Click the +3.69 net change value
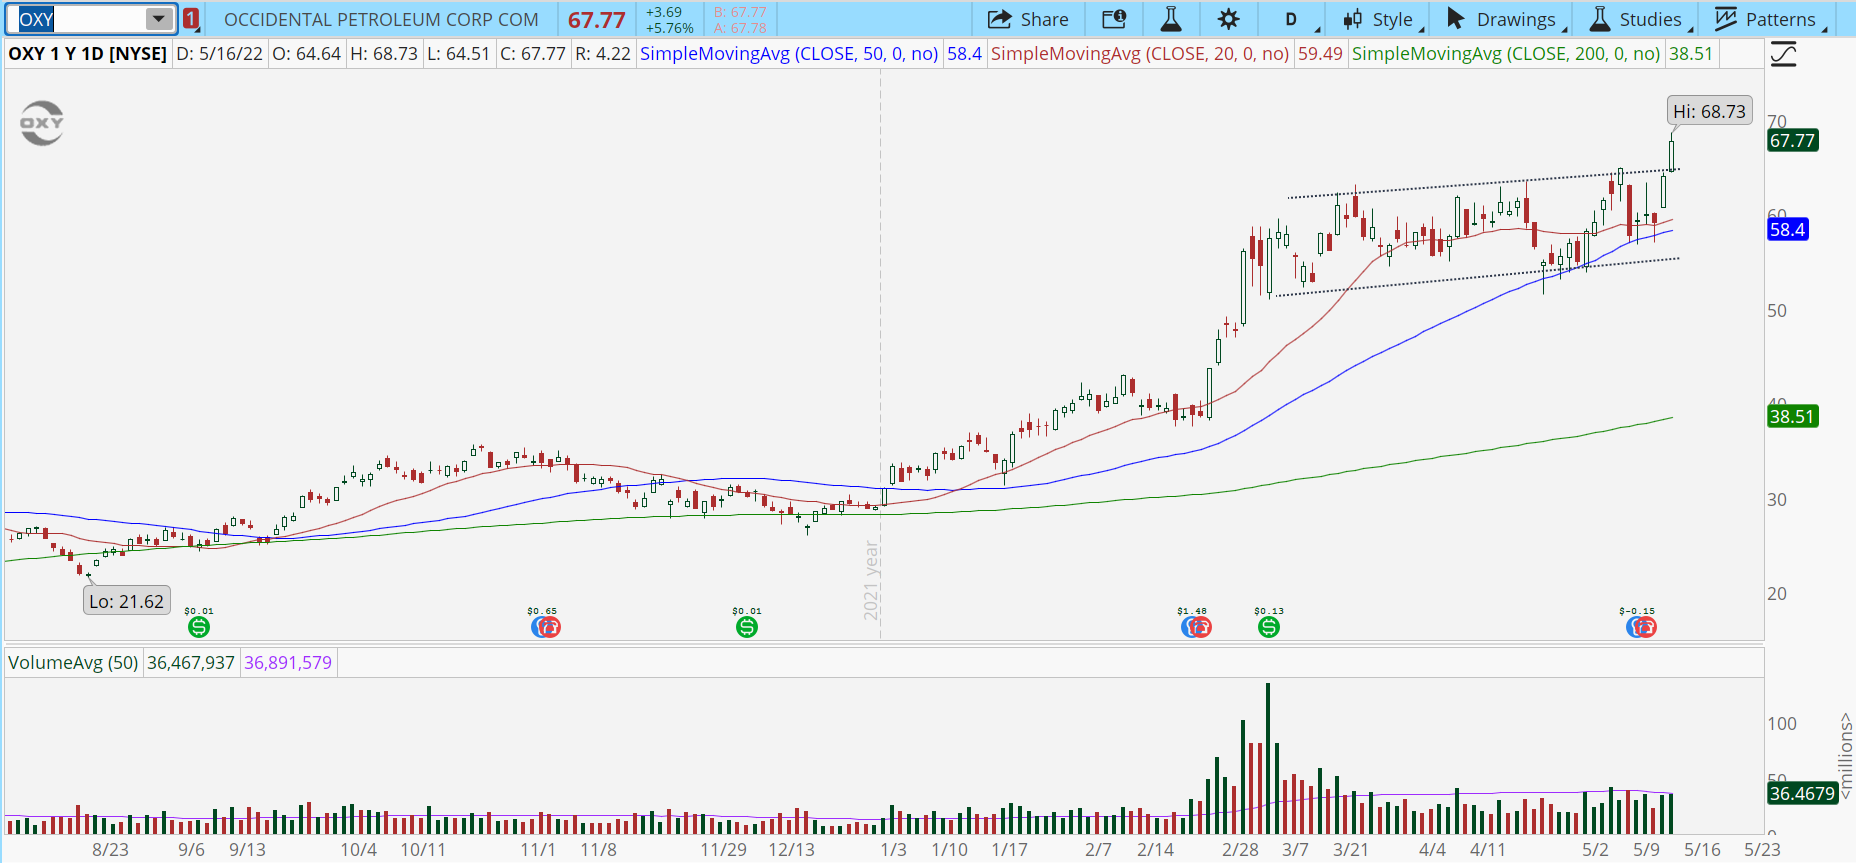The height and width of the screenshot is (863, 1856). pos(664,12)
